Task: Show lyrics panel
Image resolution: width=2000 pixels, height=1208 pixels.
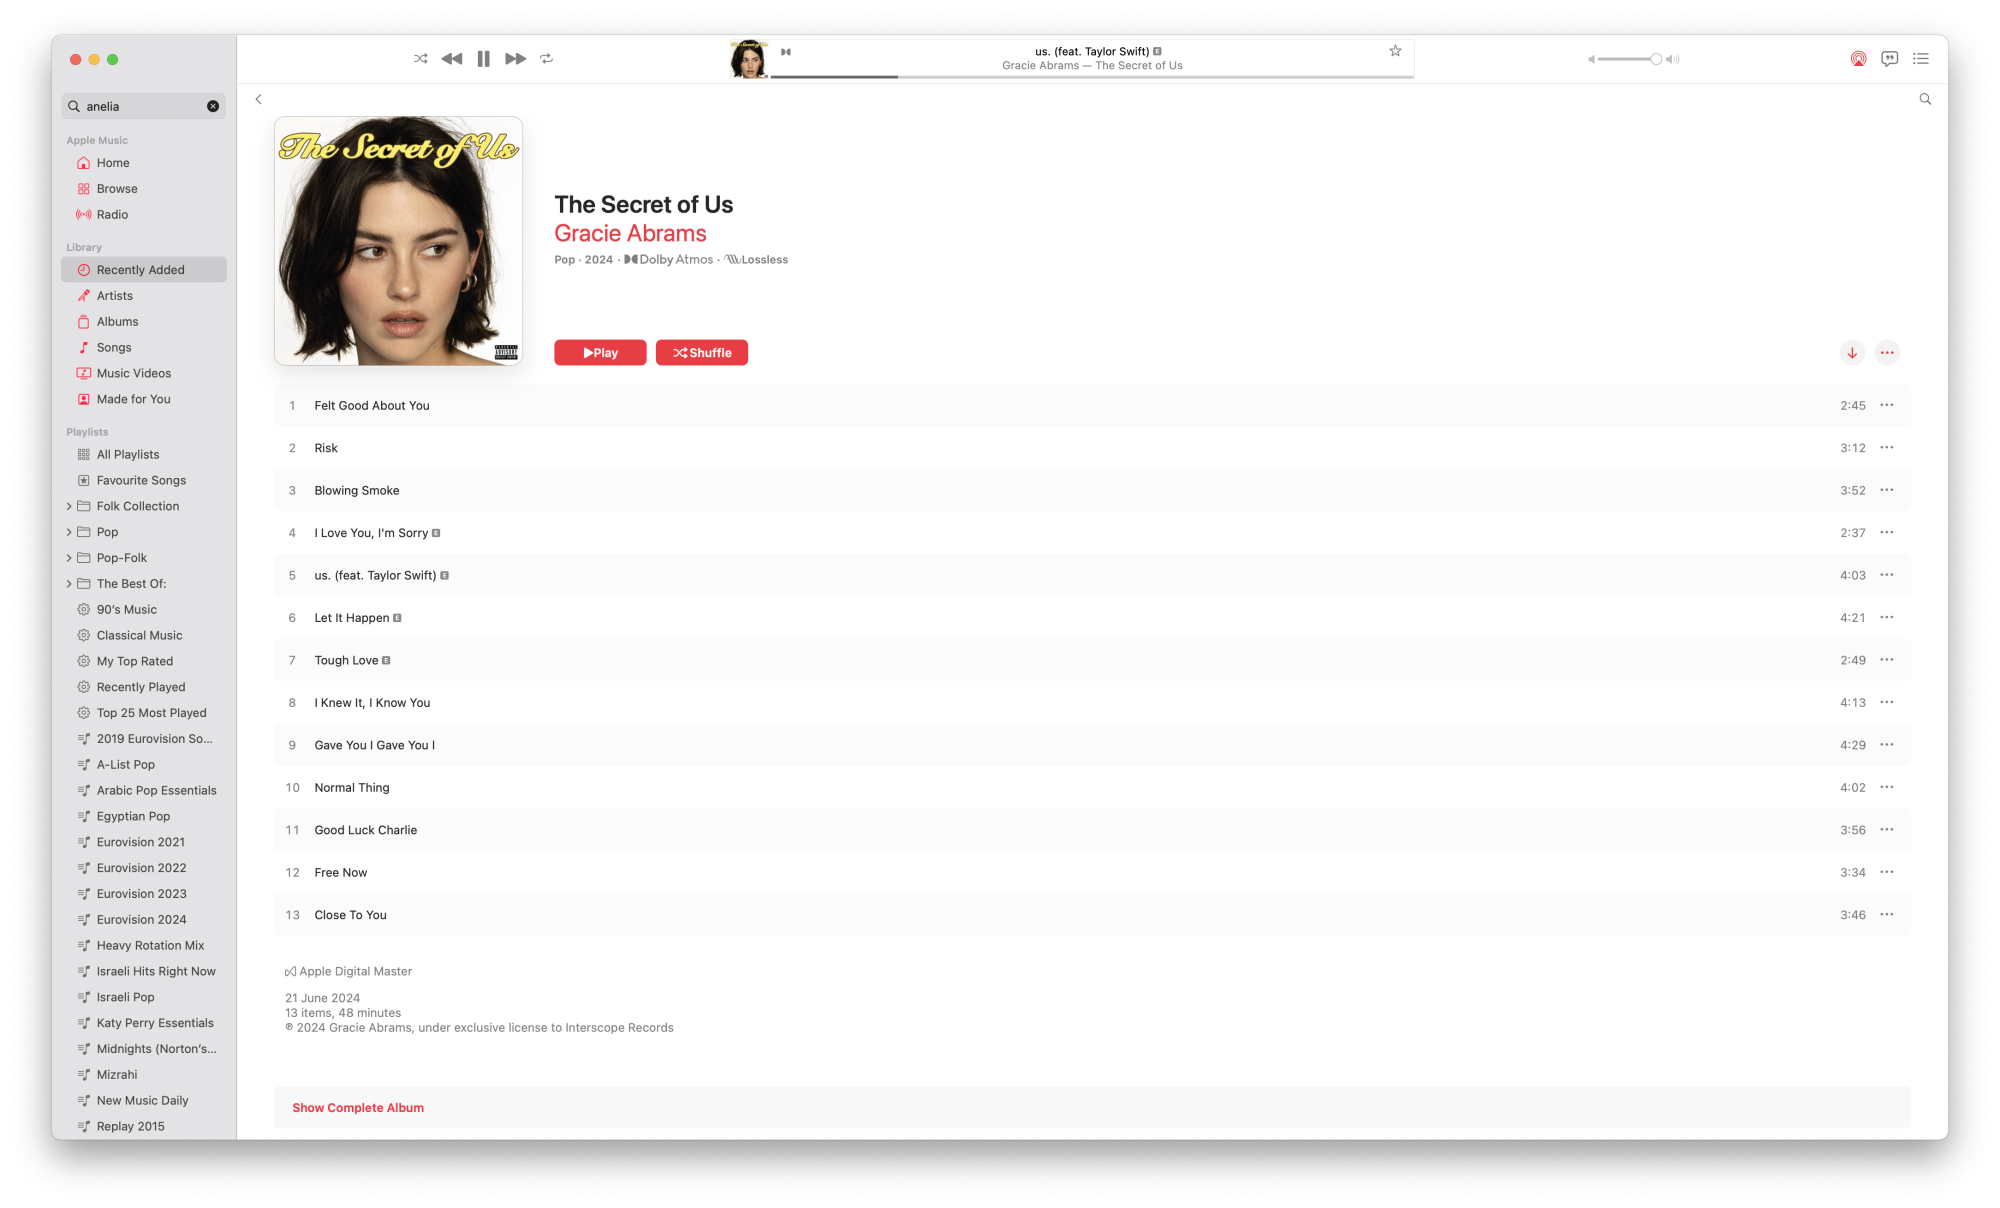Action: [x=1889, y=59]
